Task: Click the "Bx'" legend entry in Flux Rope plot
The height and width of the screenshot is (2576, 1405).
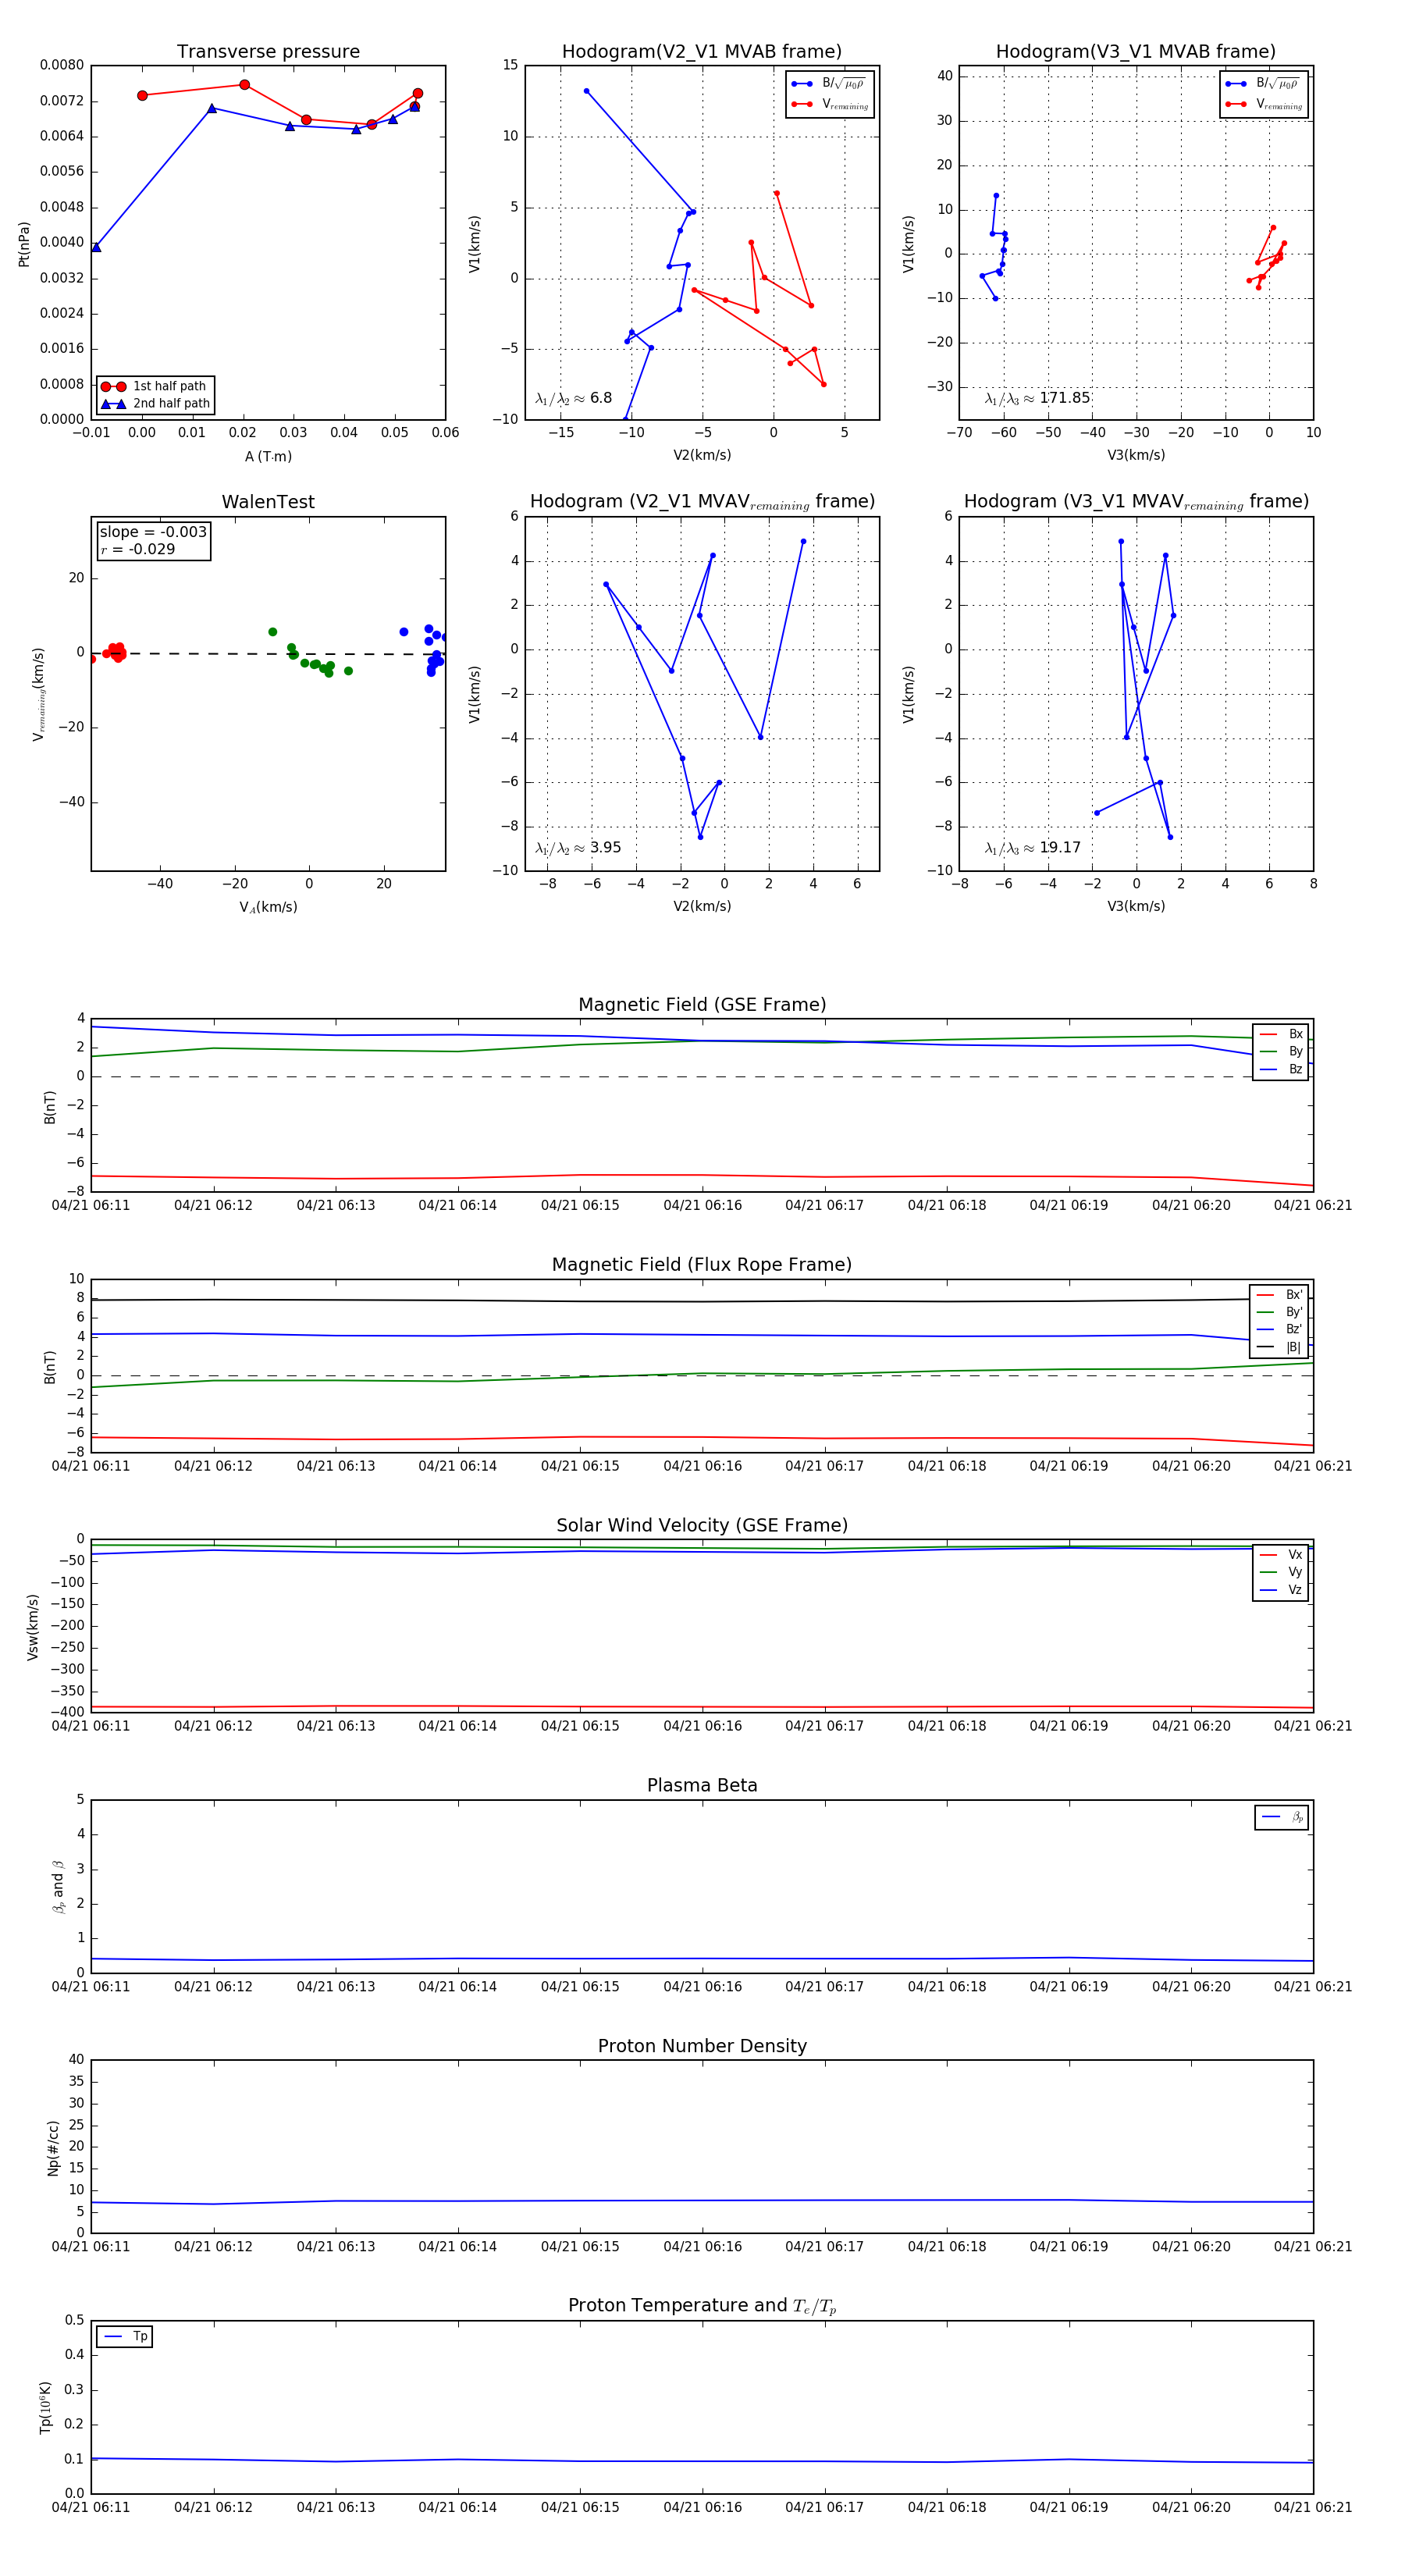Action: click(1280, 1295)
